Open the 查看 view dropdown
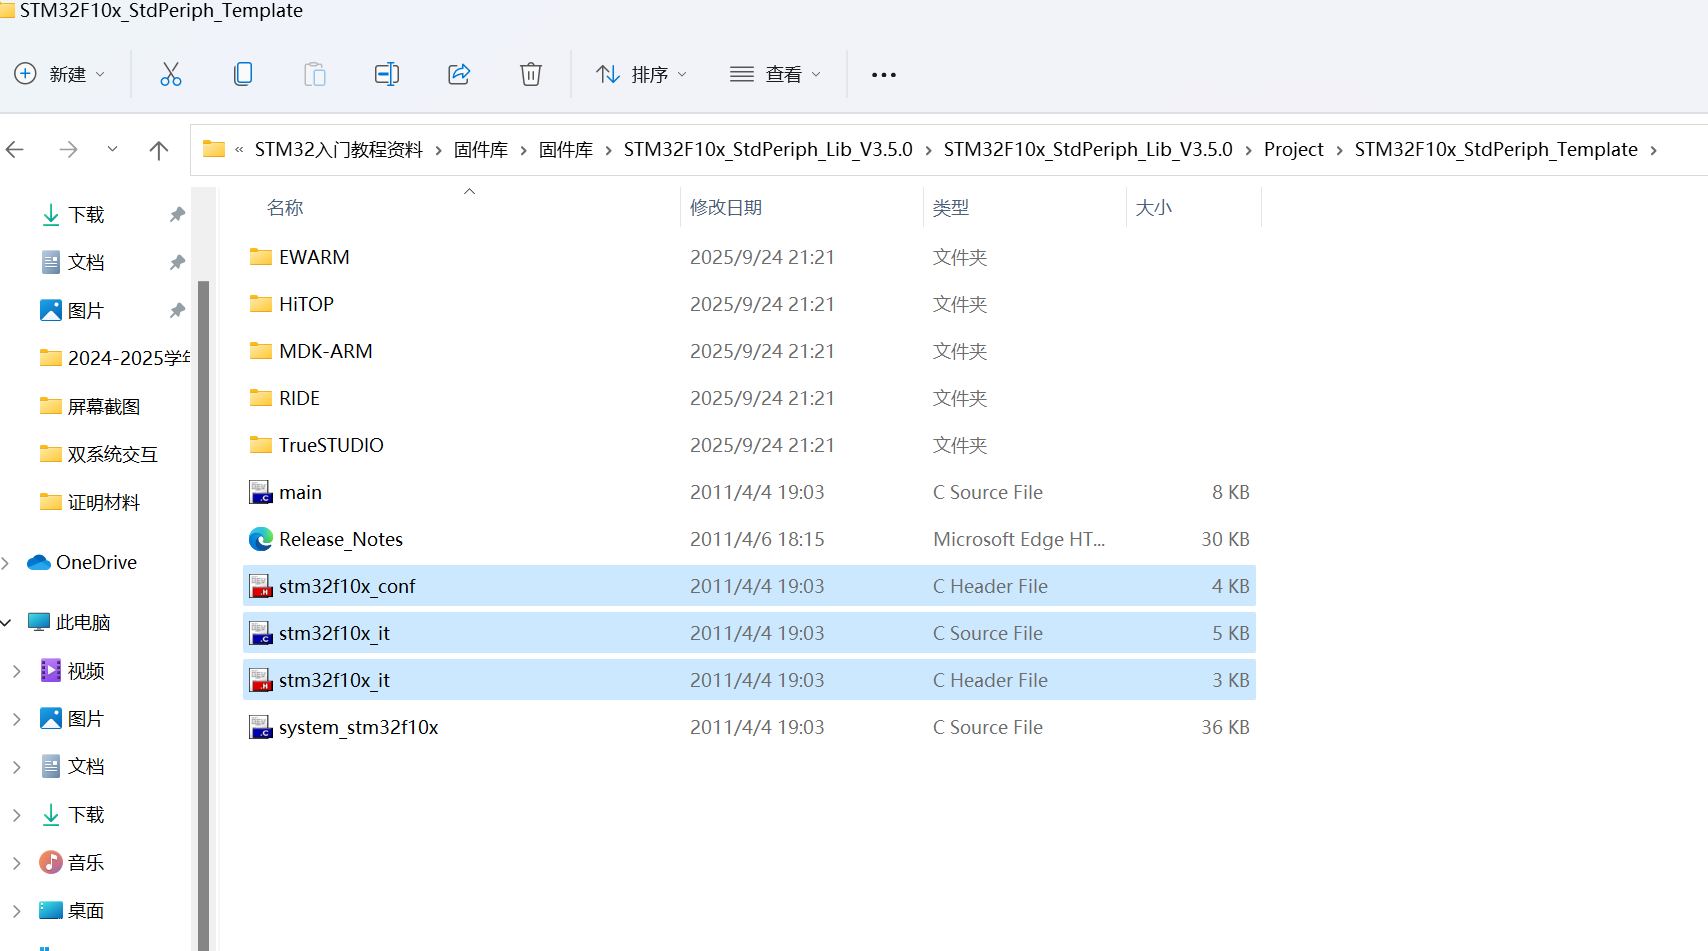Viewport: 1708px width, 951px height. tap(776, 74)
